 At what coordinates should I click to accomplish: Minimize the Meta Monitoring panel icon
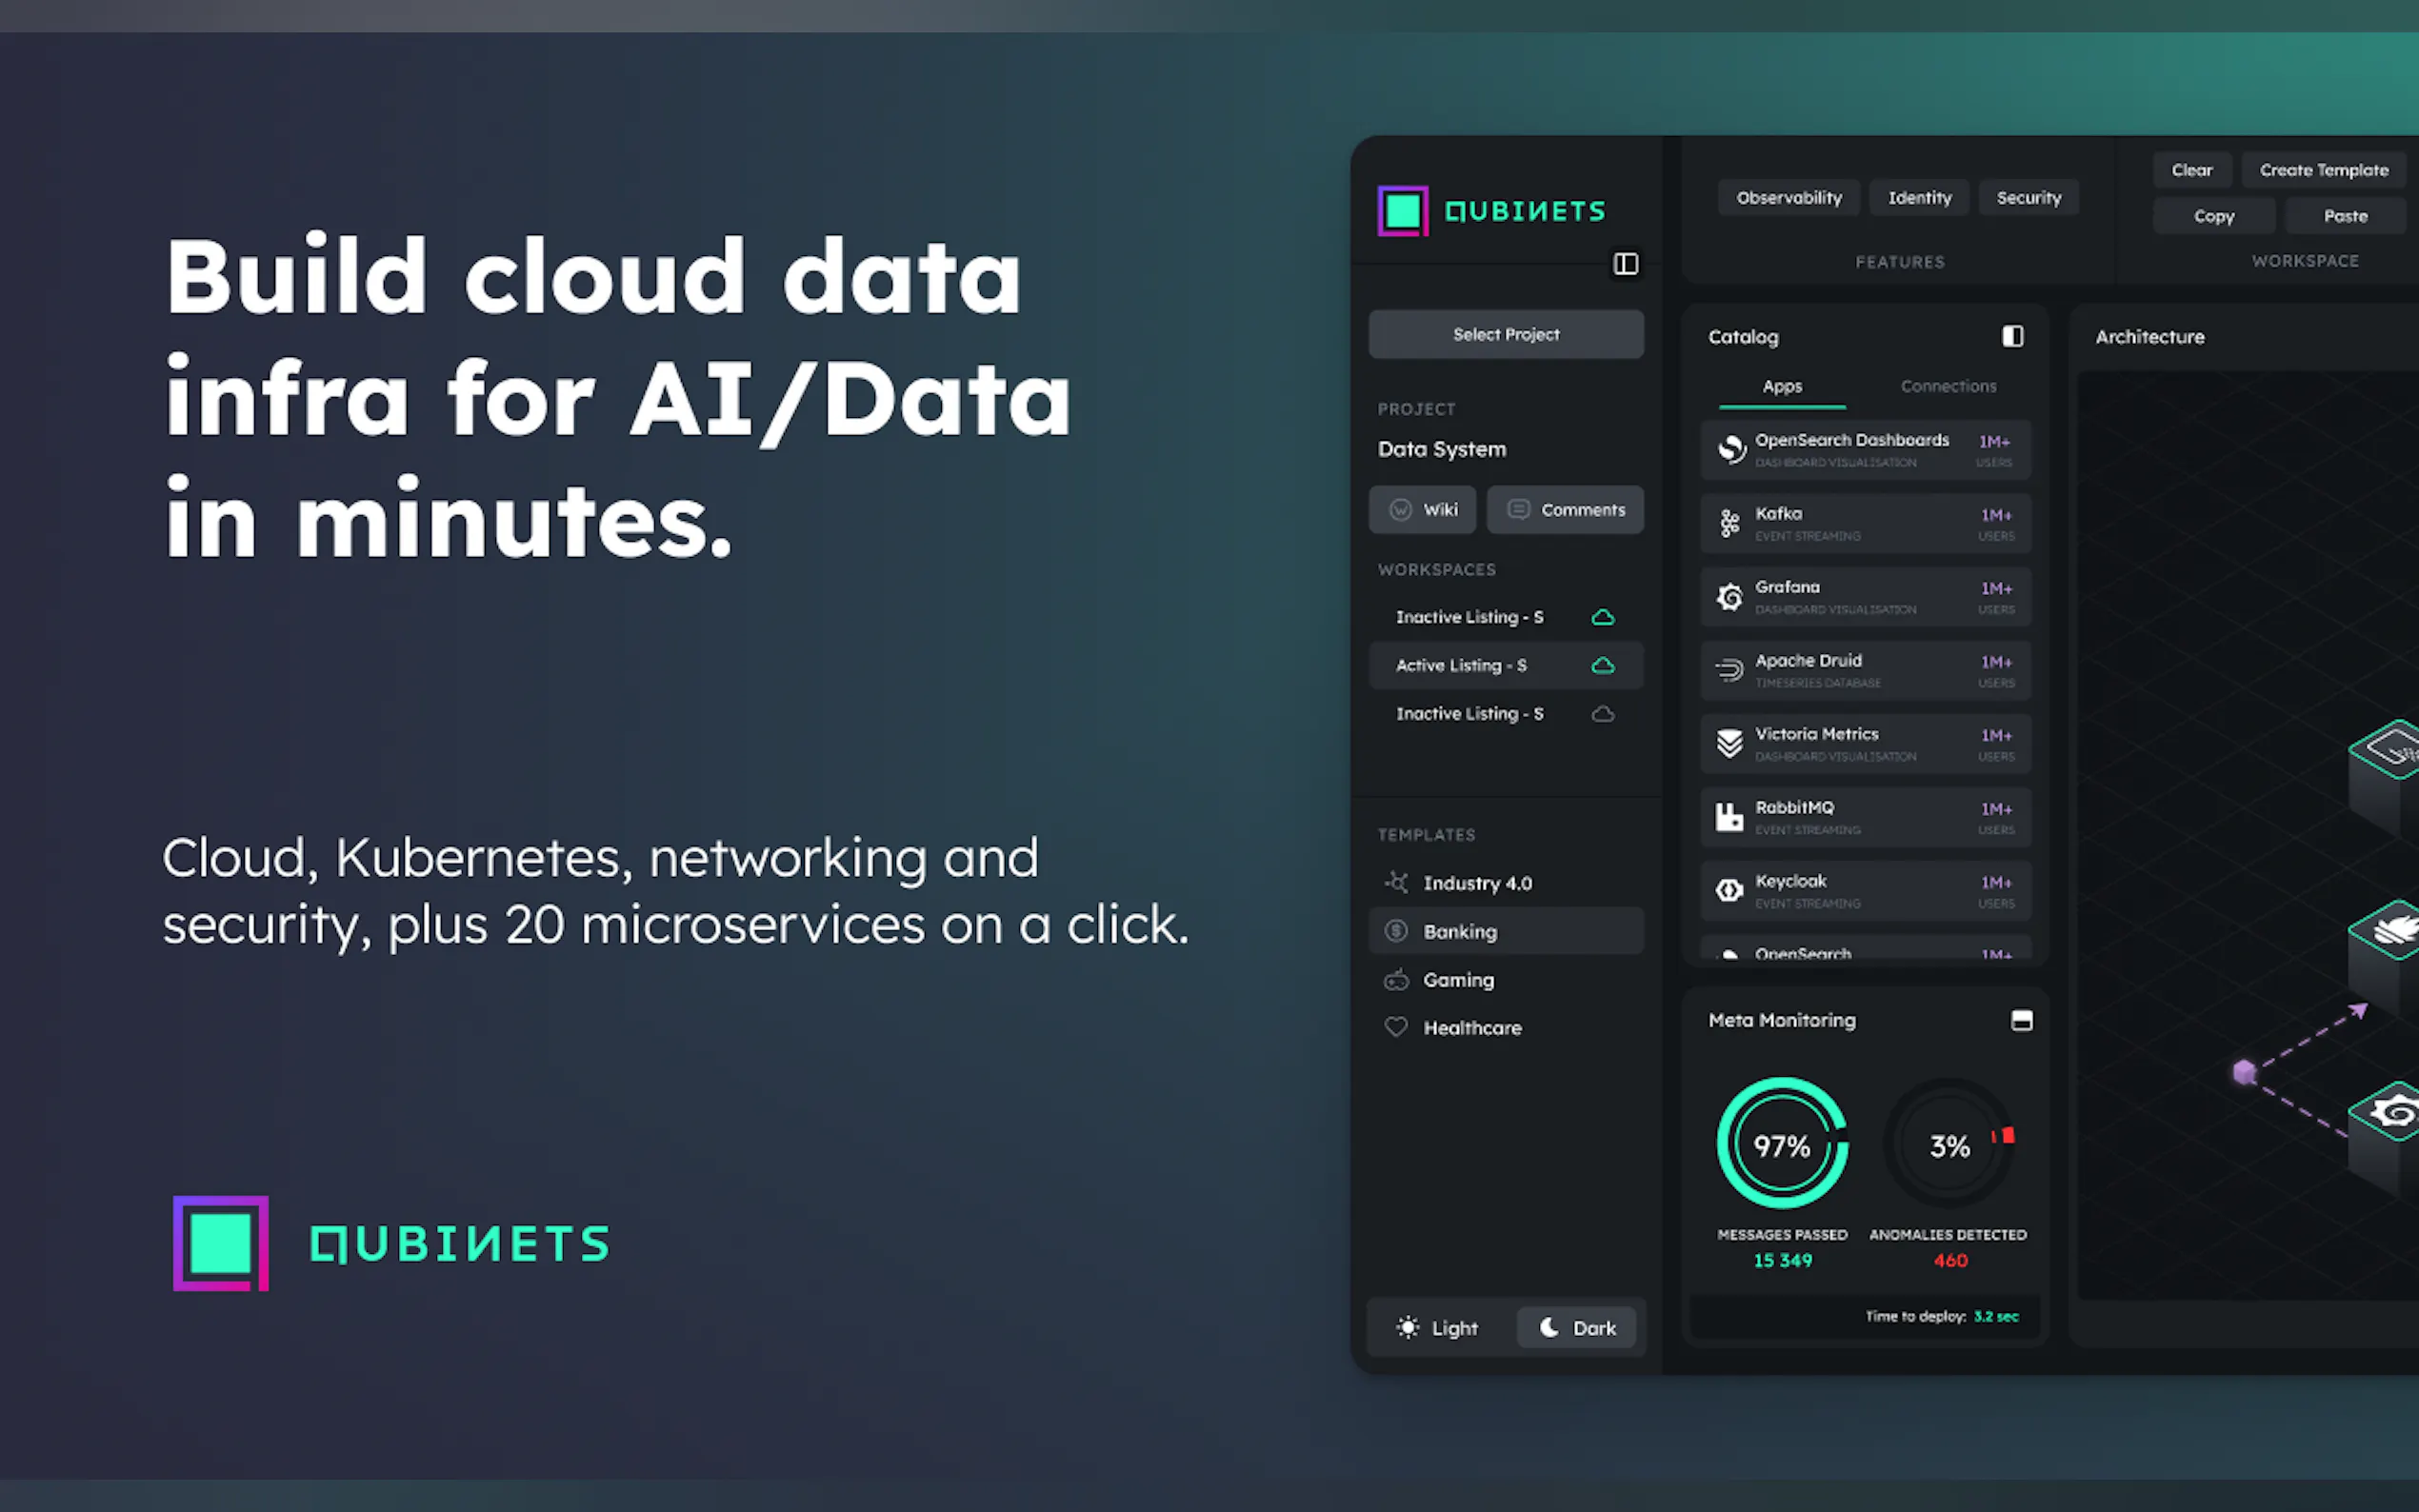(2021, 1020)
